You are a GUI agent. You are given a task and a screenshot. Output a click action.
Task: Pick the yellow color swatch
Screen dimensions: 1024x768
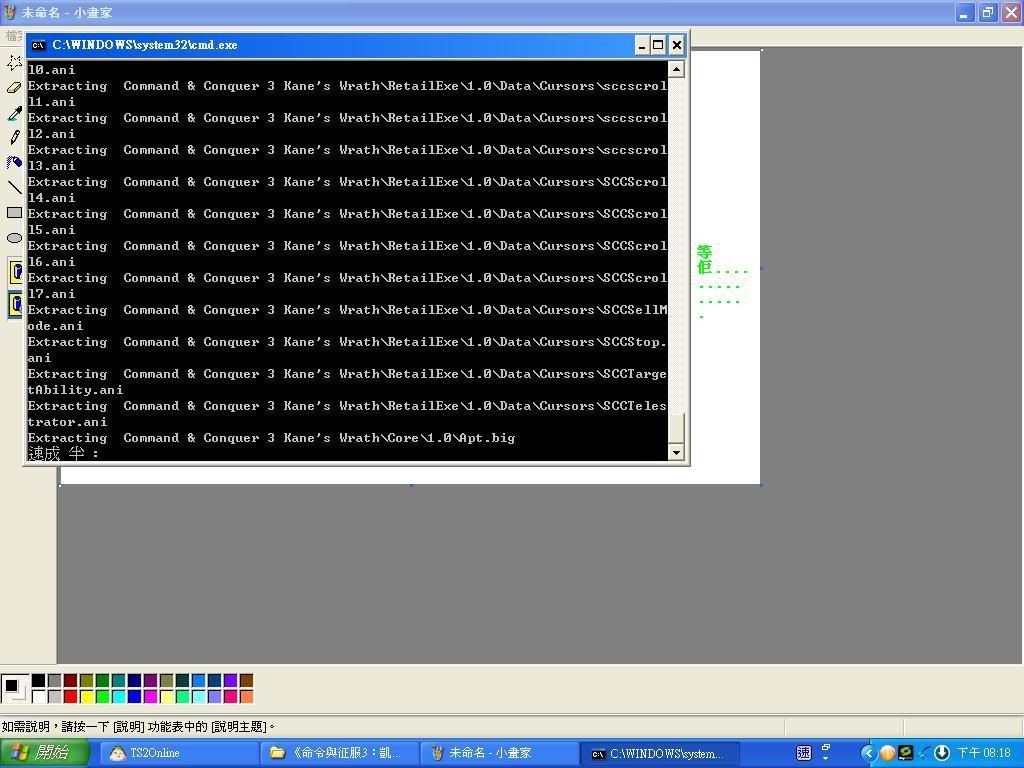pyautogui.click(x=86, y=696)
